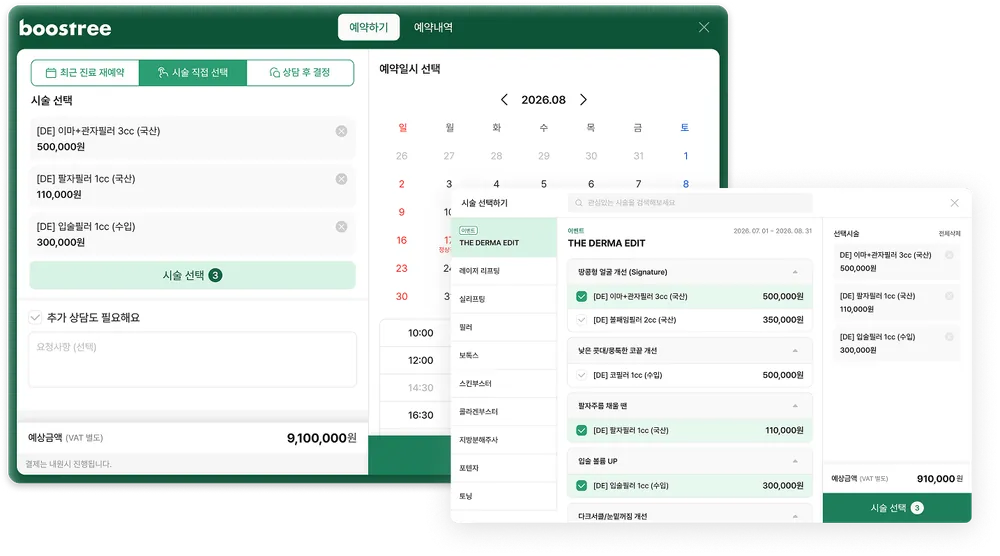Close the 시술 선택하기 popup
The height and width of the screenshot is (556, 1000).
pyautogui.click(x=954, y=203)
